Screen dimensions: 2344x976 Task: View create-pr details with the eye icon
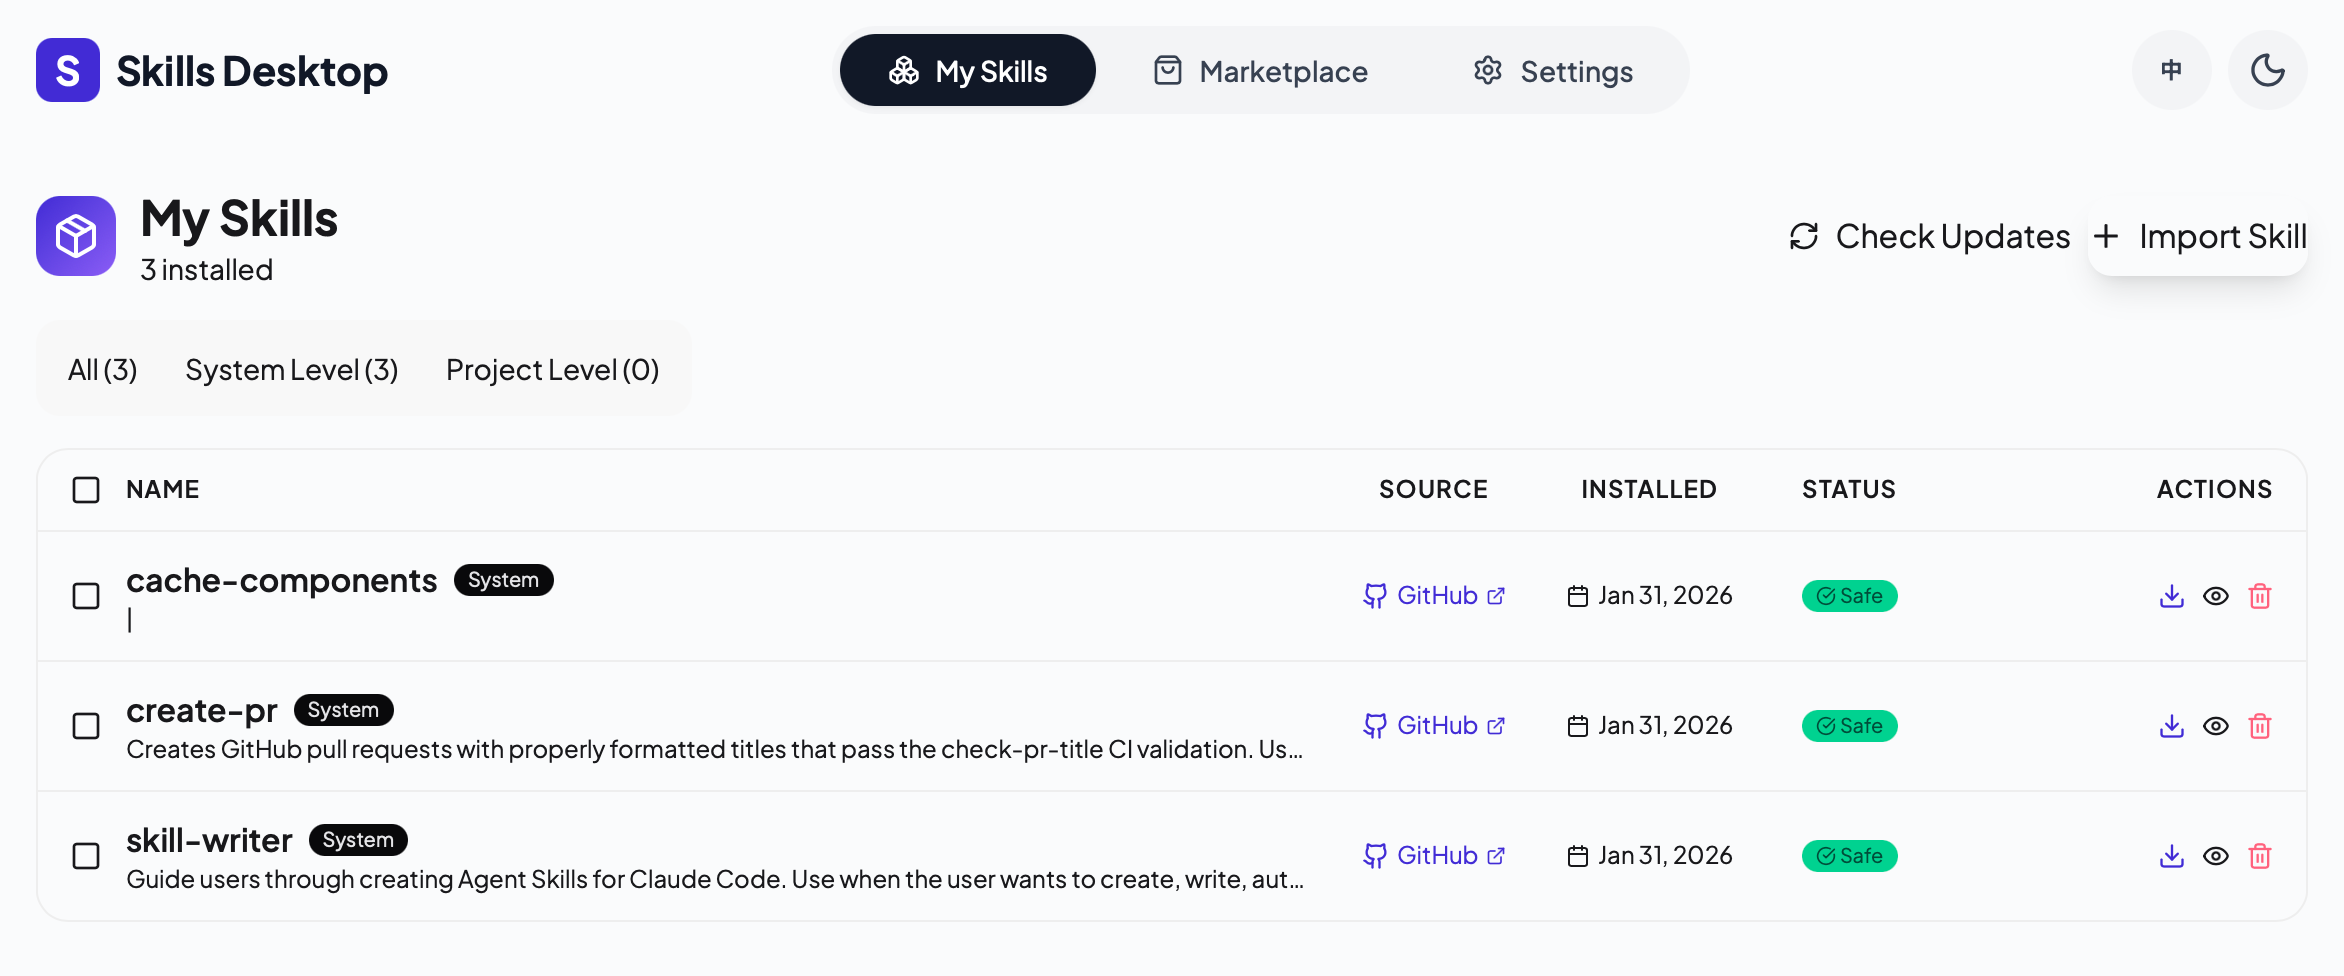coord(2215,726)
